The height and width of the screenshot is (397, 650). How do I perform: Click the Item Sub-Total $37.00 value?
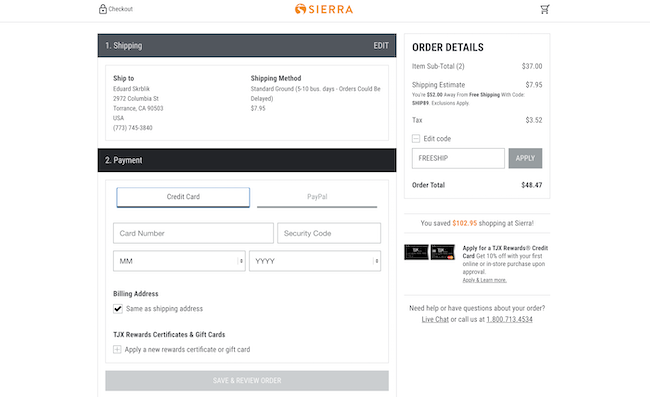coord(532,66)
